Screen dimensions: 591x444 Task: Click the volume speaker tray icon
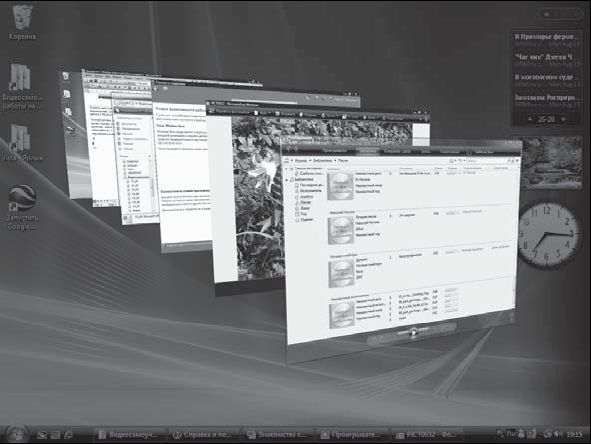coord(557,434)
